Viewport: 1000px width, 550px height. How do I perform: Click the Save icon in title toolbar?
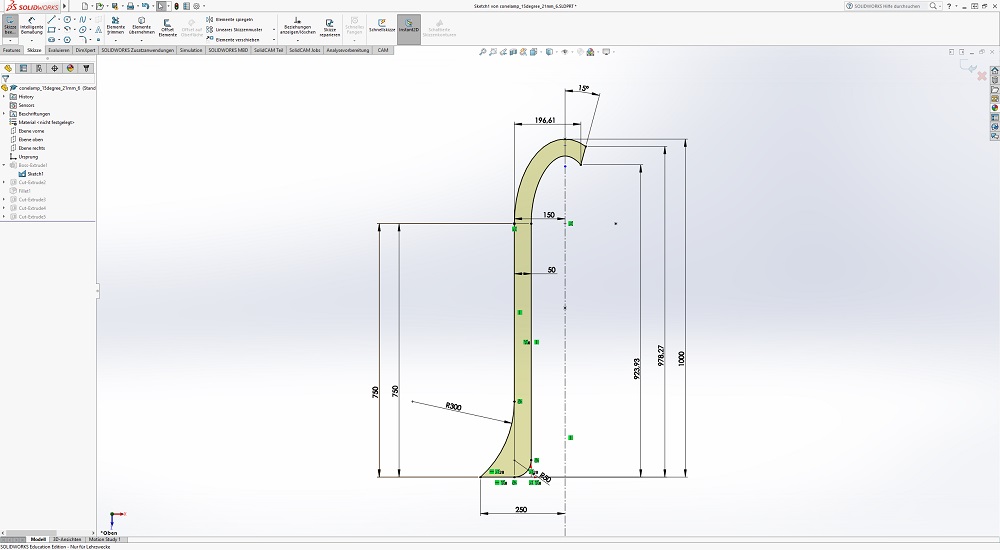click(x=115, y=6)
